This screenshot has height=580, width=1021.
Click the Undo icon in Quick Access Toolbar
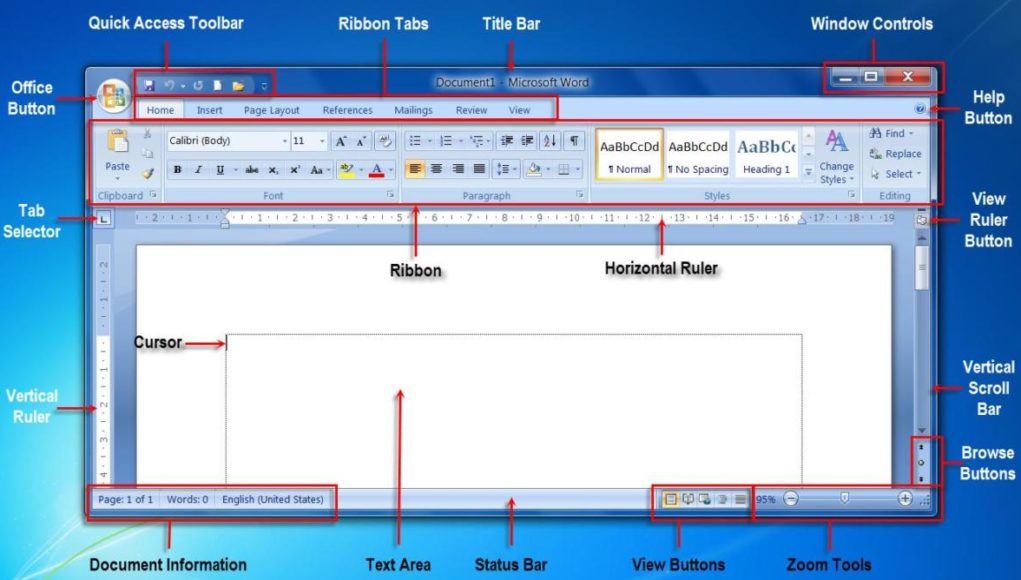pos(169,85)
